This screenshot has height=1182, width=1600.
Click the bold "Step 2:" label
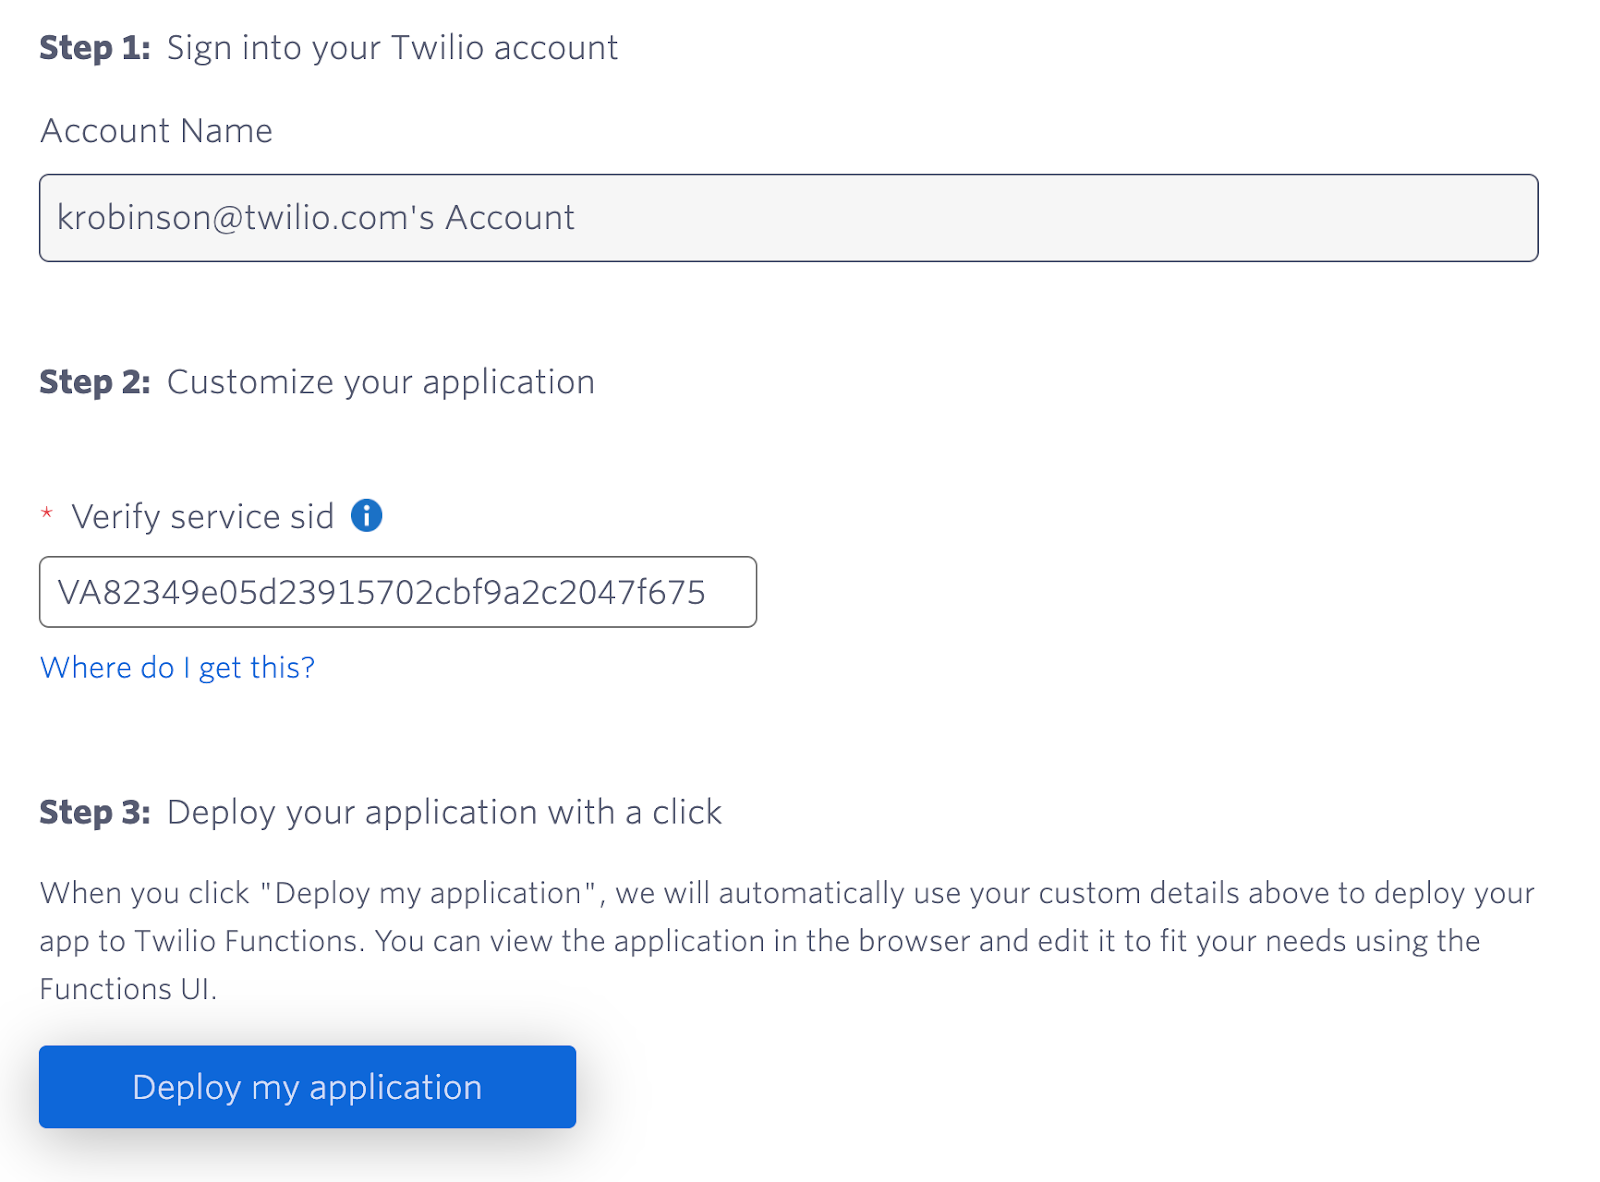95,382
